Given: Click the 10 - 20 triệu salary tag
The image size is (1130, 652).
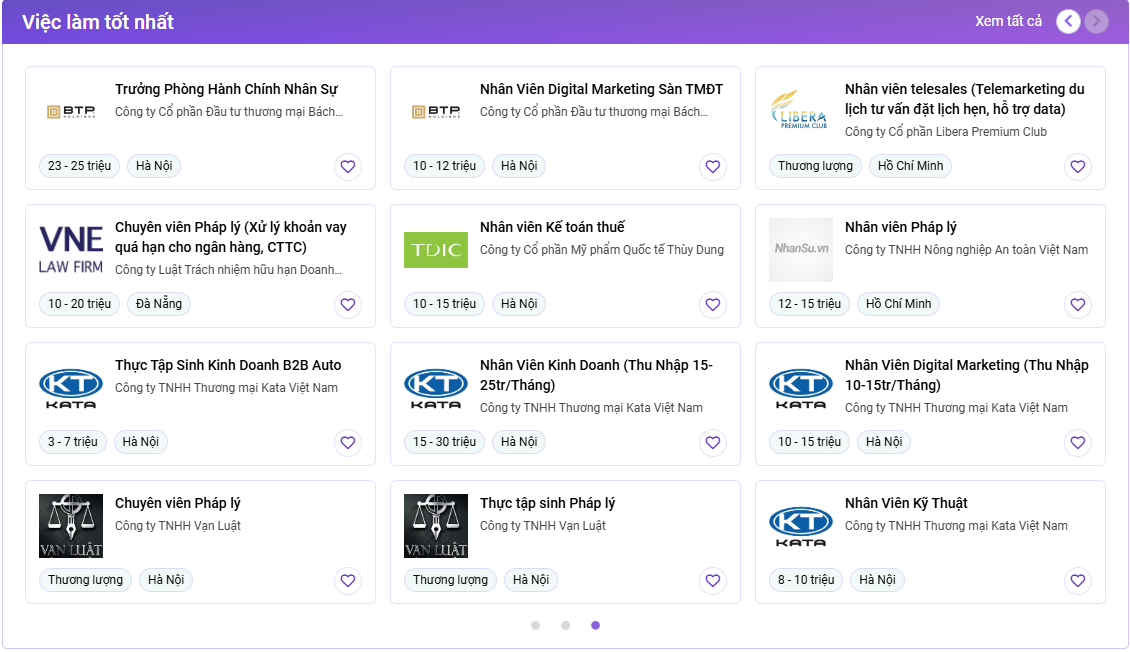Looking at the screenshot, I should tap(79, 304).
